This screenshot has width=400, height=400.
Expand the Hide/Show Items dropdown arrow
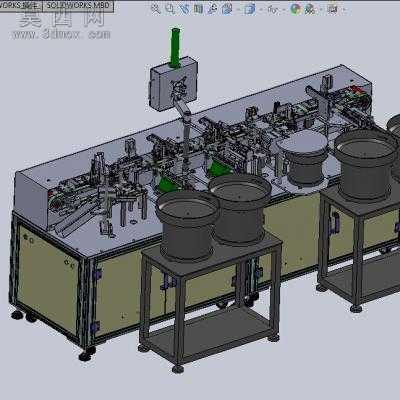point(284,9)
